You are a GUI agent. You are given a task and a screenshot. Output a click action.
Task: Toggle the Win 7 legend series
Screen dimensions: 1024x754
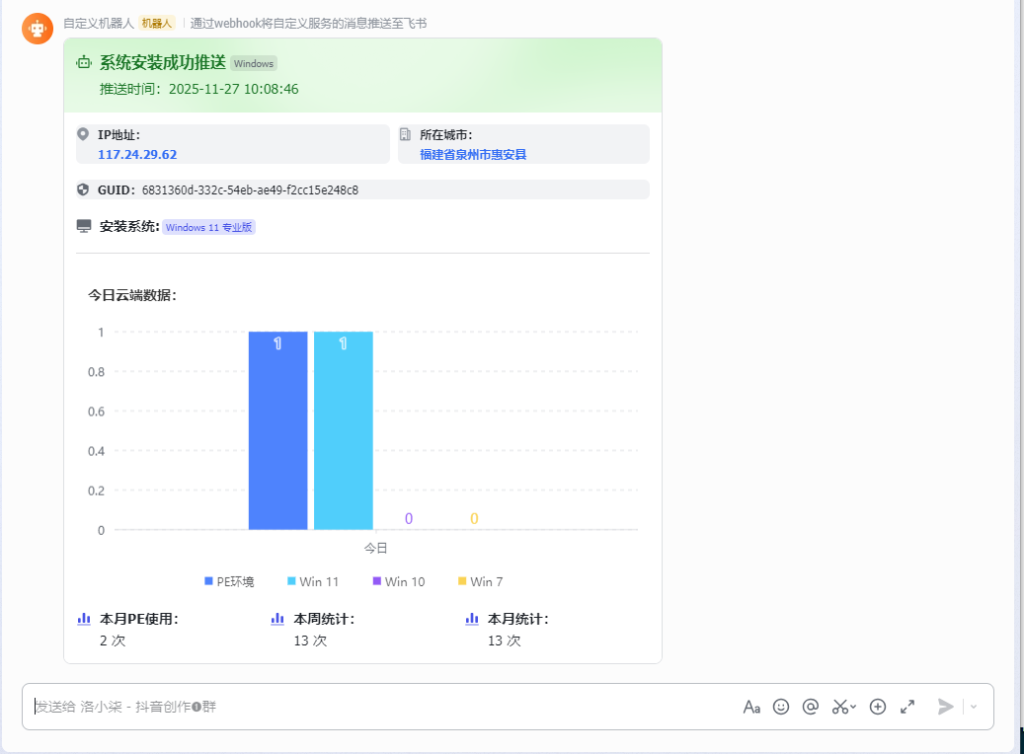(480, 582)
